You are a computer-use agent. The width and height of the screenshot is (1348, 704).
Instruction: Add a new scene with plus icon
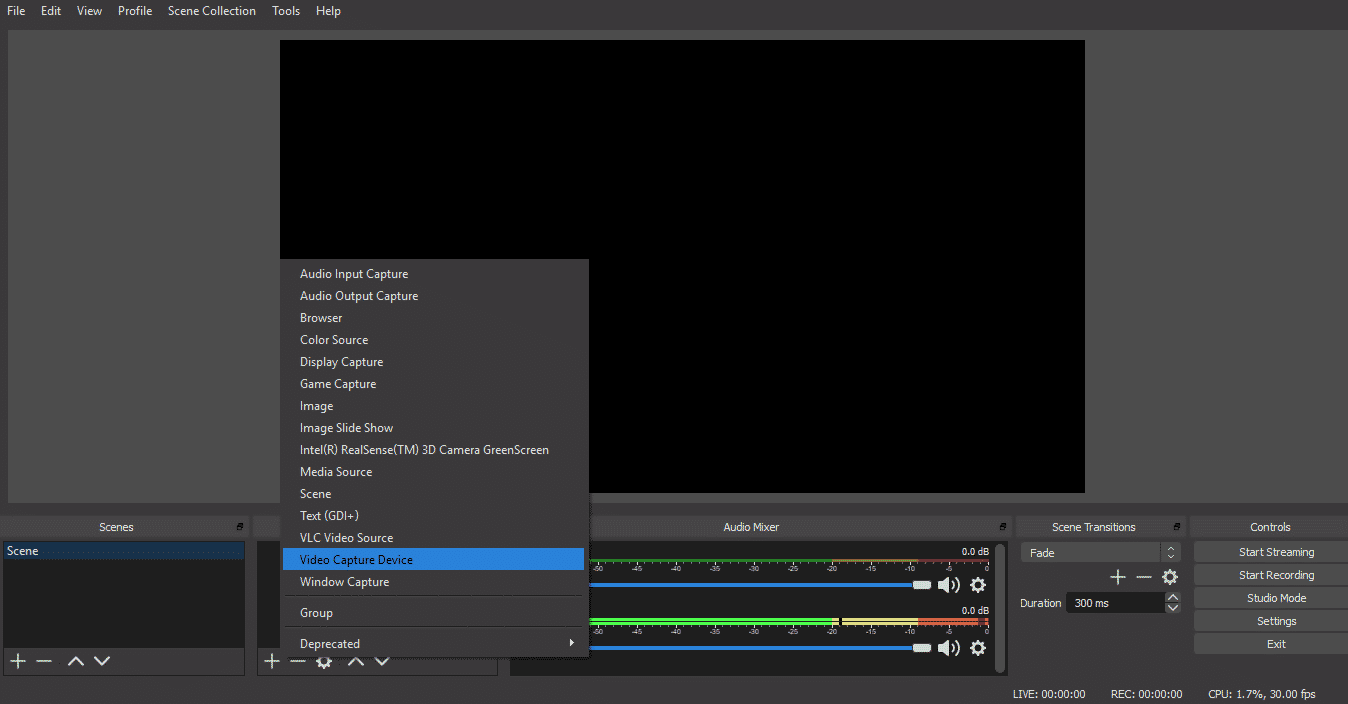(x=17, y=661)
